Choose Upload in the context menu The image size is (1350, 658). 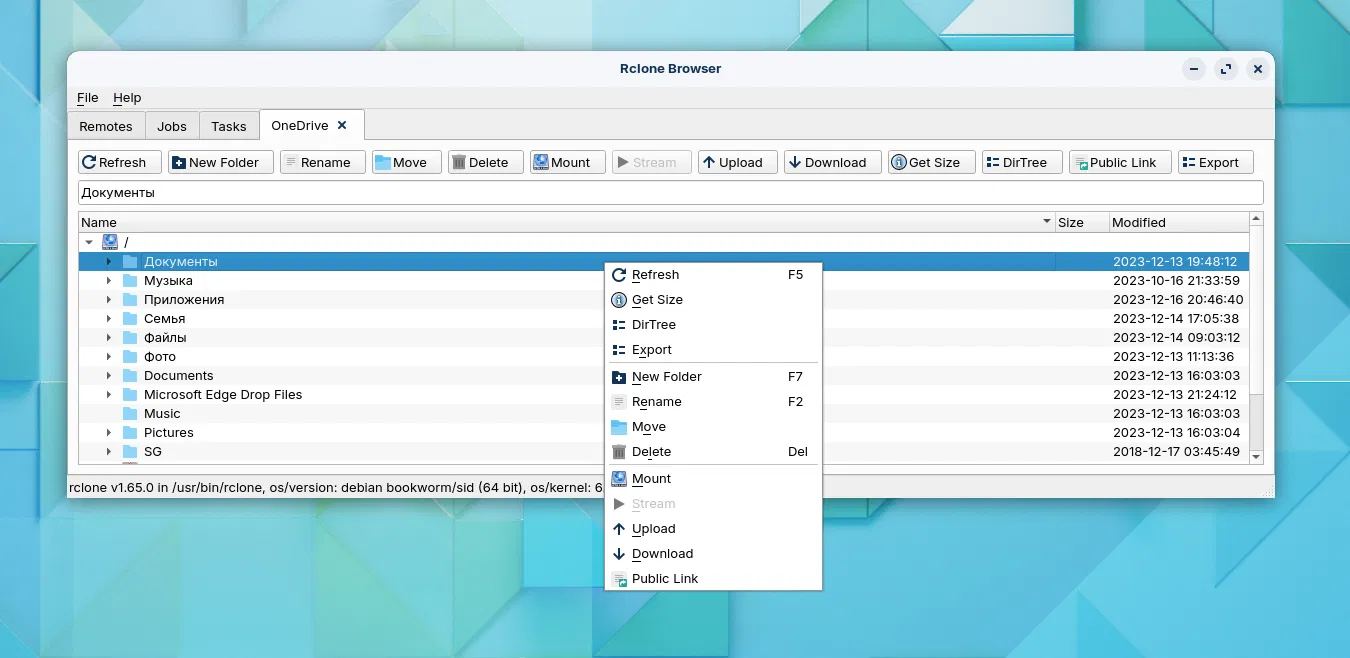[x=713, y=529]
